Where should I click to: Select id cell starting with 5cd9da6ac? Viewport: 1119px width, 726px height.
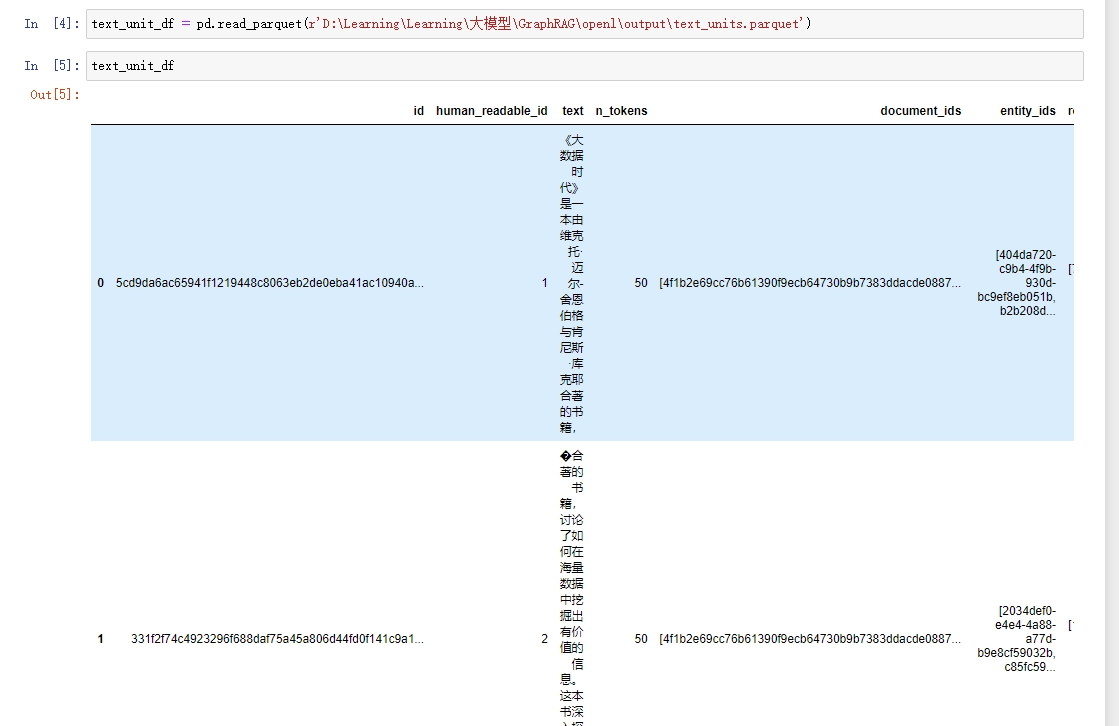tap(270, 283)
